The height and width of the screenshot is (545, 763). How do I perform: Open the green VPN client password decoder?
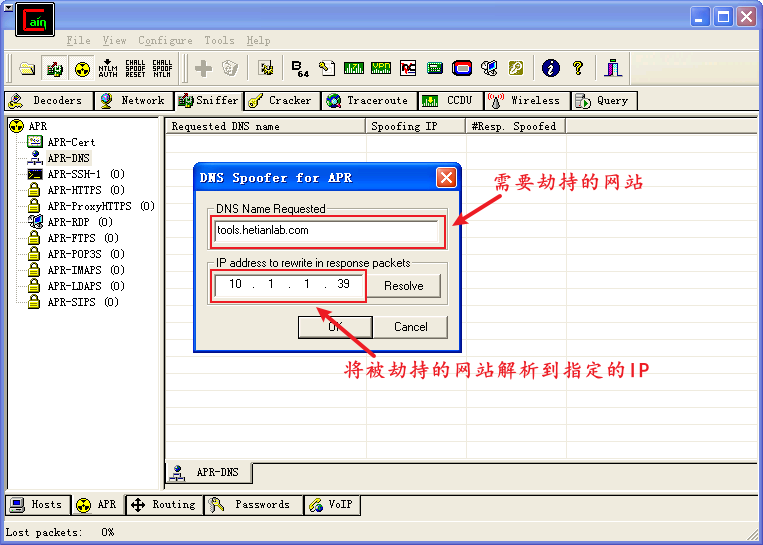[x=381, y=68]
